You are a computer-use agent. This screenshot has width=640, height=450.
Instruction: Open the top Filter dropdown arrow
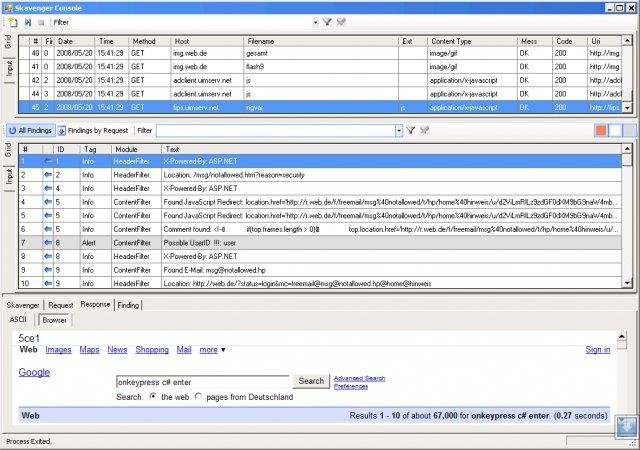pyautogui.click(x=316, y=22)
